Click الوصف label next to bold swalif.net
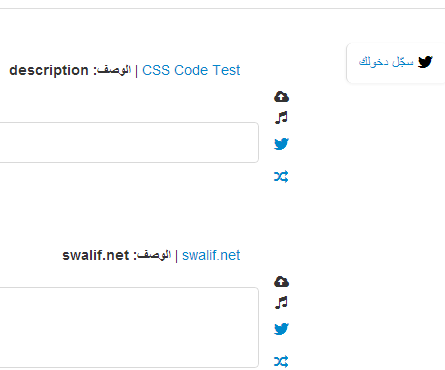 pos(152,255)
